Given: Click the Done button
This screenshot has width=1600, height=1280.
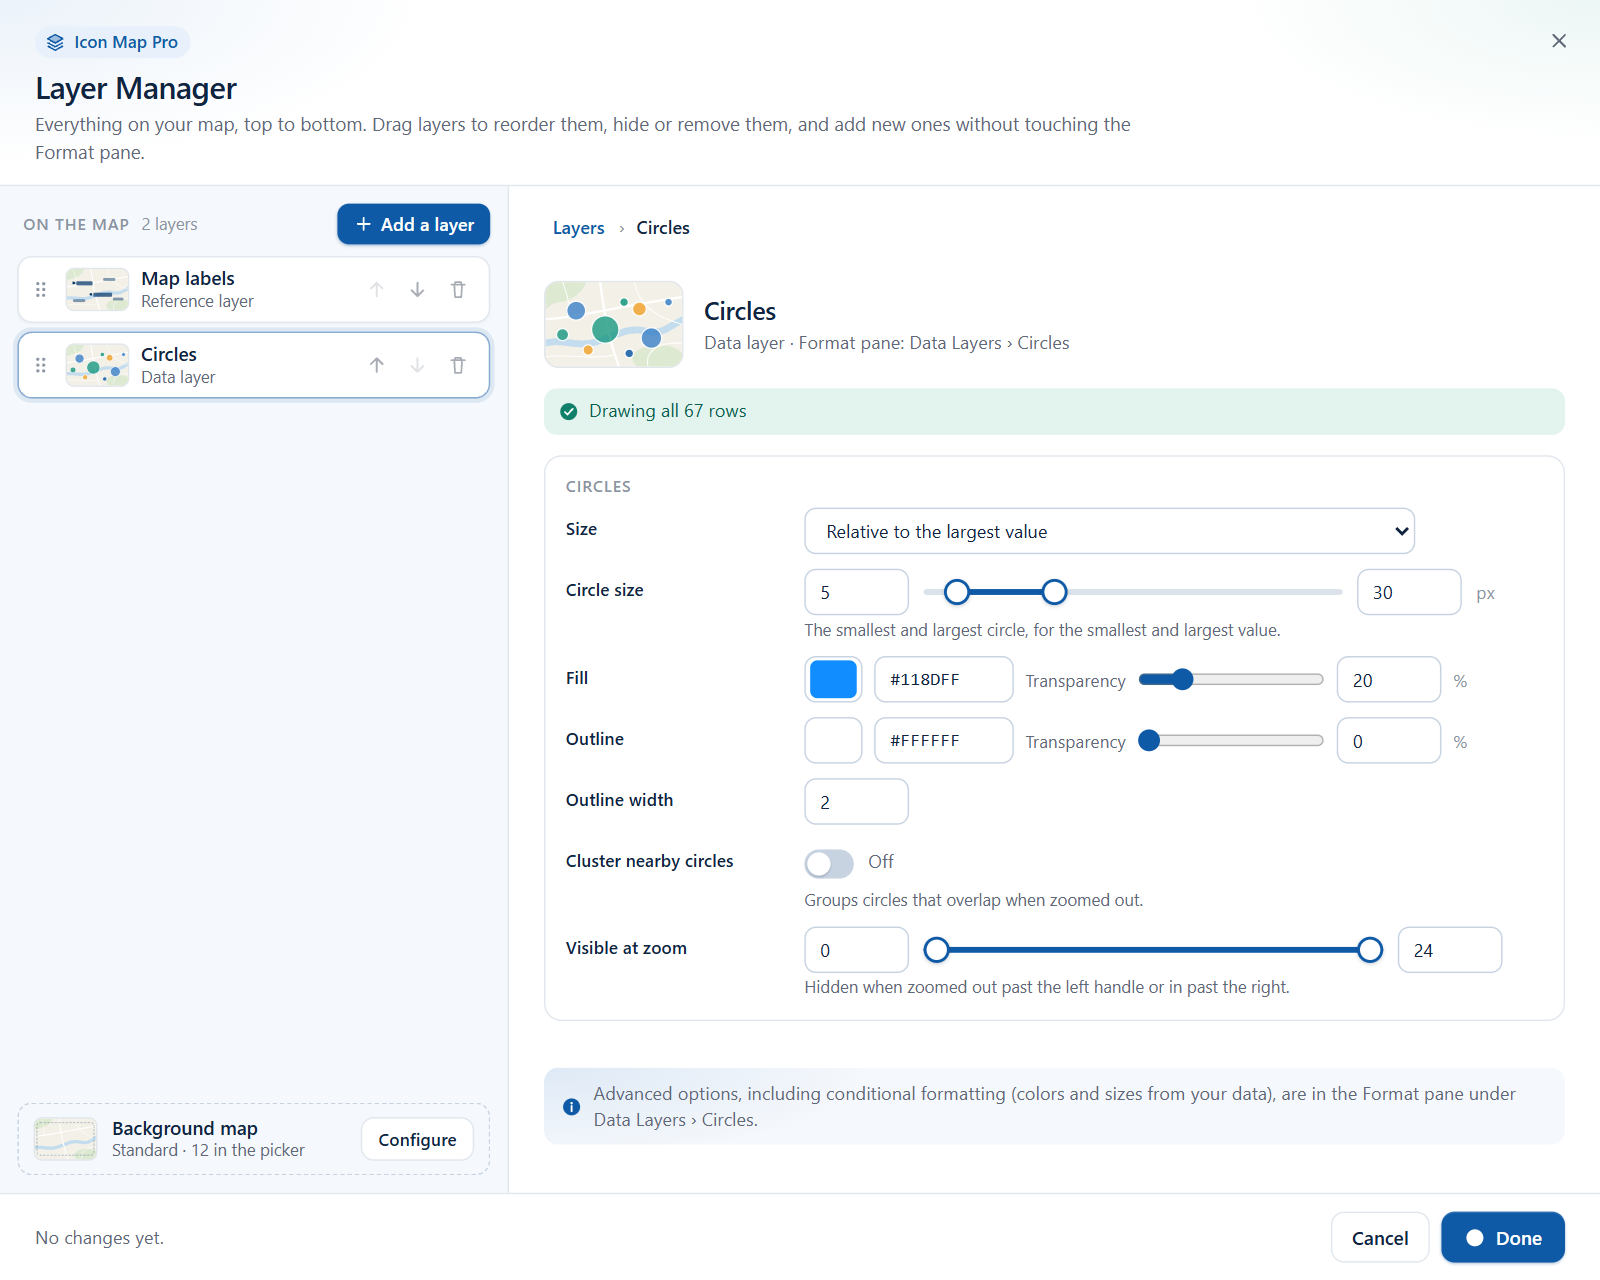Looking at the screenshot, I should coord(1503,1238).
